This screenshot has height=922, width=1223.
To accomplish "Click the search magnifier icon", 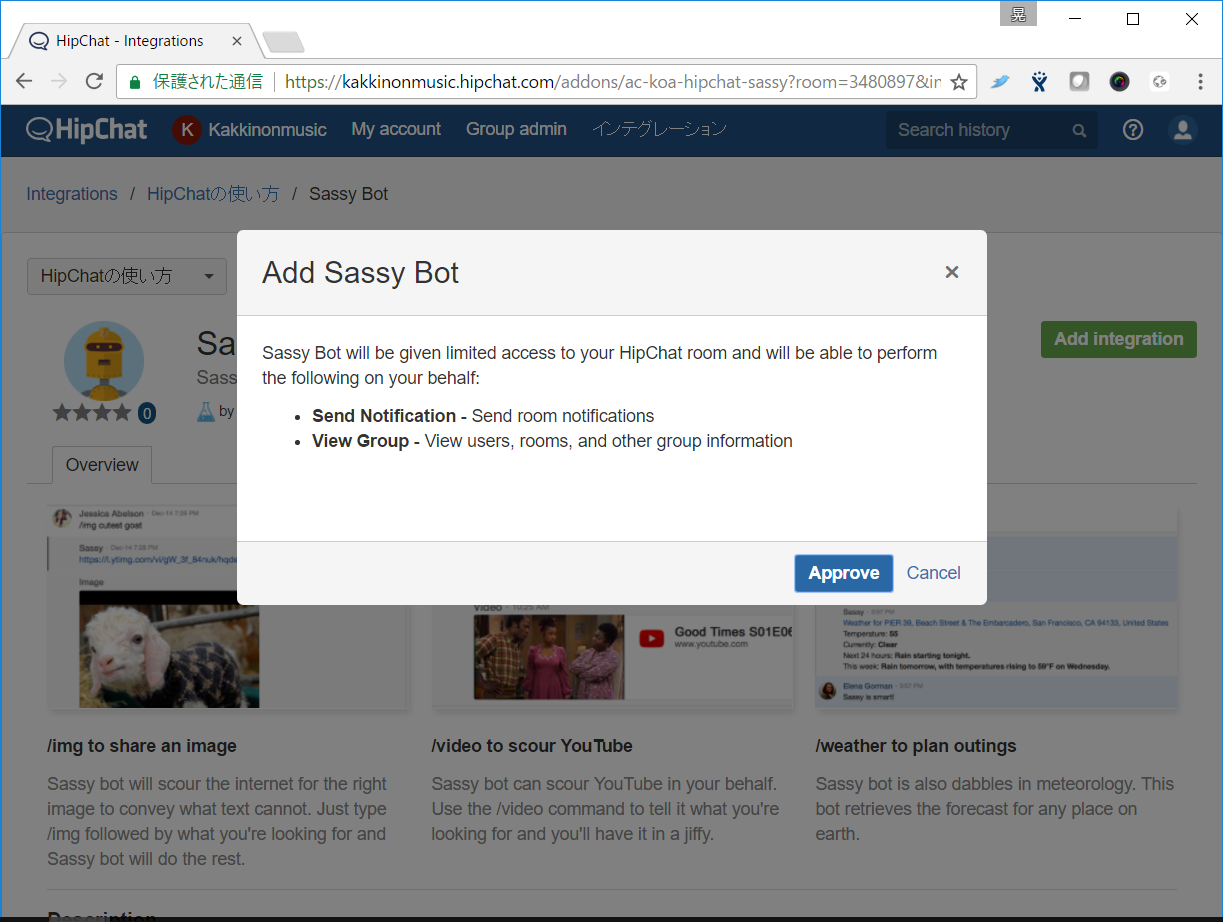I will point(1079,130).
